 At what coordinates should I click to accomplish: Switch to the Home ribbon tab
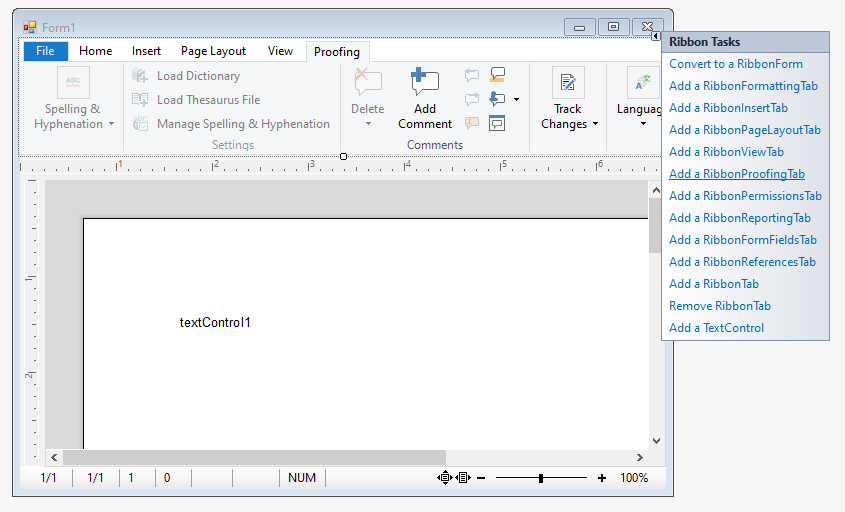tap(95, 51)
